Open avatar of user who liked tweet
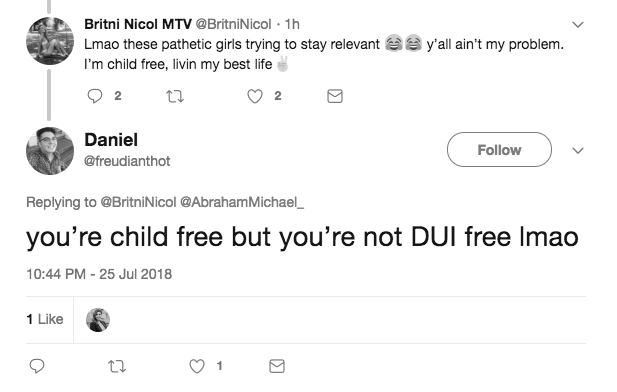617x392 pixels. [98, 320]
